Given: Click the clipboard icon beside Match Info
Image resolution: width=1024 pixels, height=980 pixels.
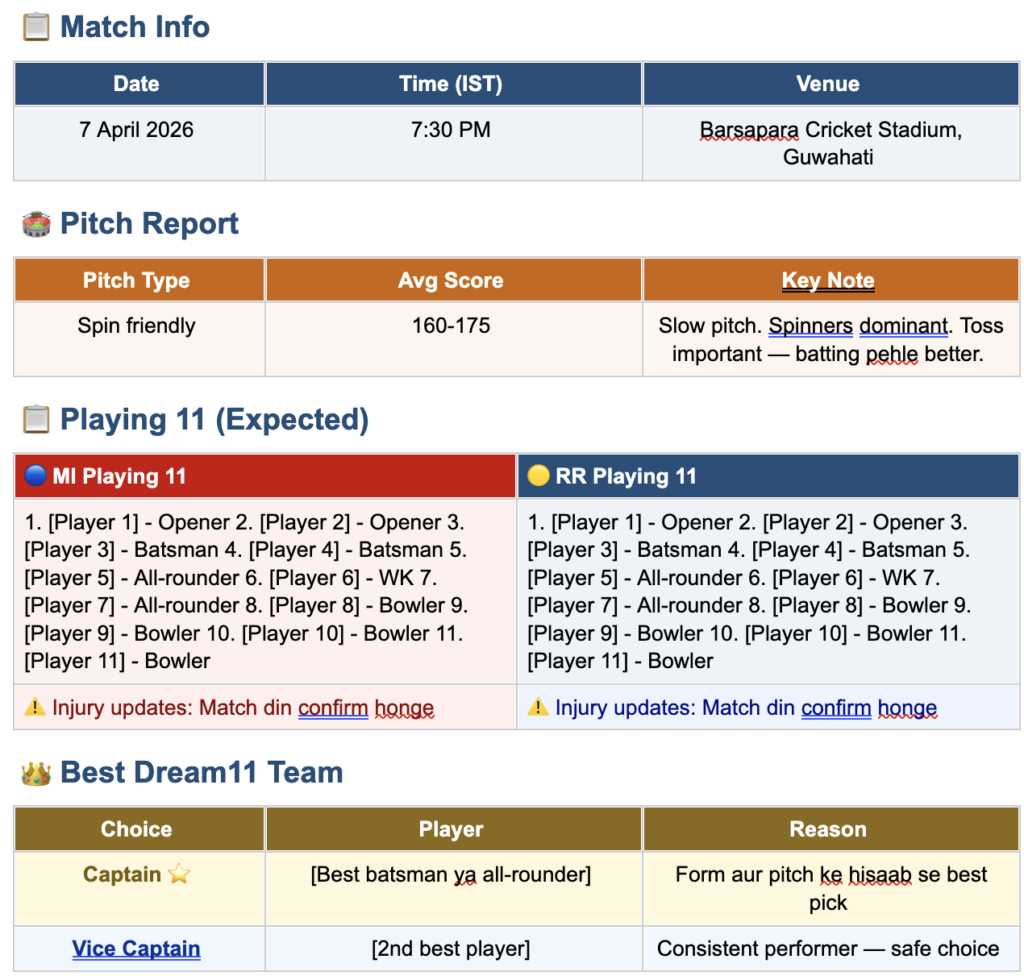Looking at the screenshot, I should pyautogui.click(x=36, y=27).
